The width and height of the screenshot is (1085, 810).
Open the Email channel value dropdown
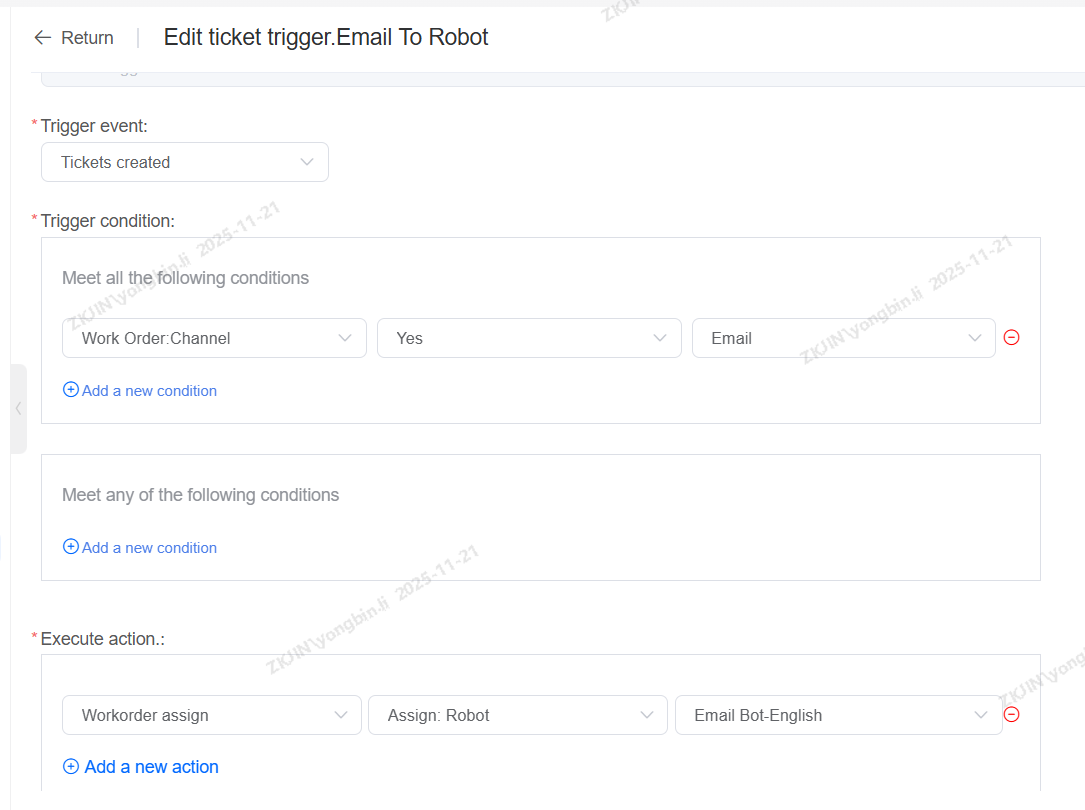[x=842, y=338]
